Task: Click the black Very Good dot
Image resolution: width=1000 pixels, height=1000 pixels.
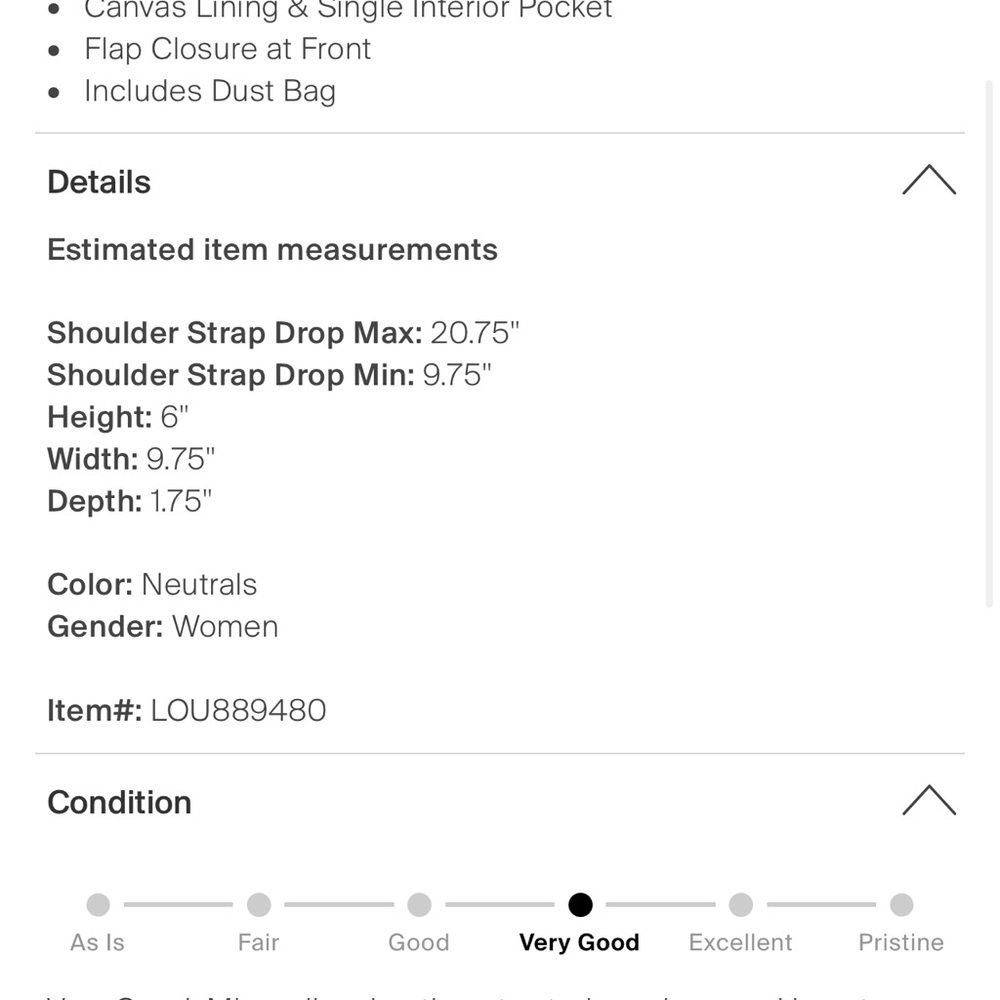Action: point(580,905)
